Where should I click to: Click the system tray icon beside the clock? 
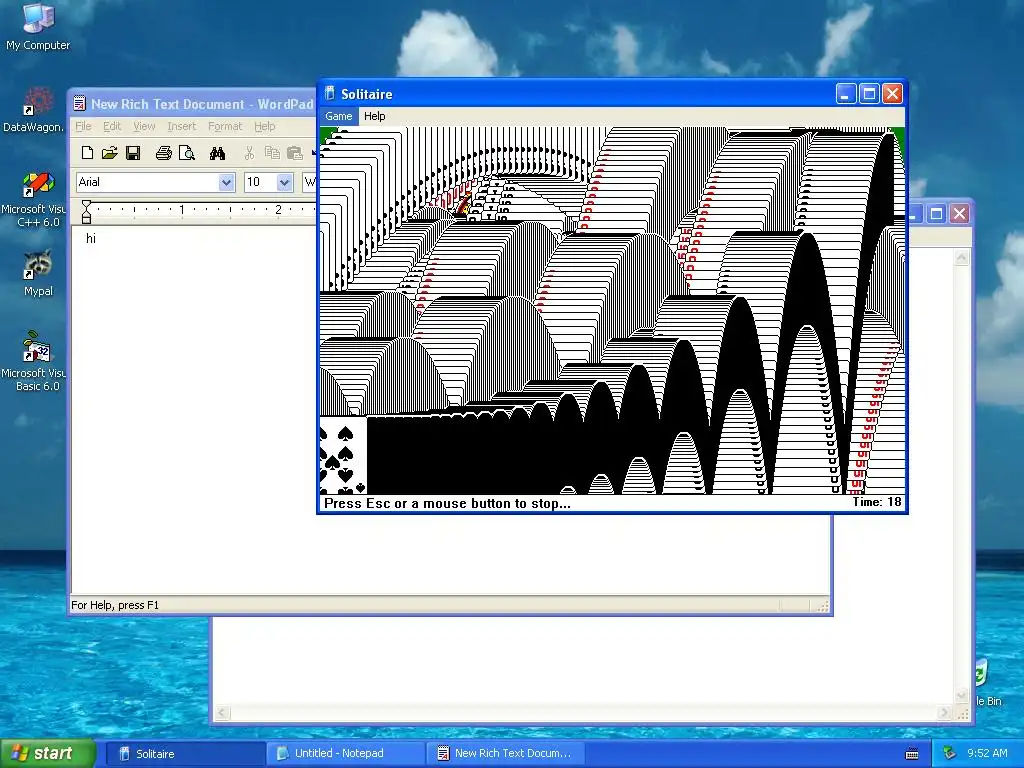(950, 753)
